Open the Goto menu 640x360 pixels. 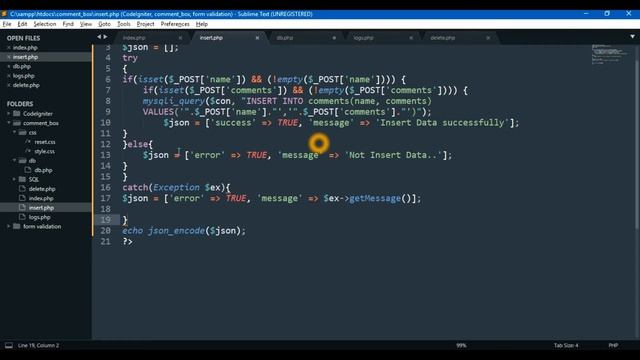[x=104, y=24]
